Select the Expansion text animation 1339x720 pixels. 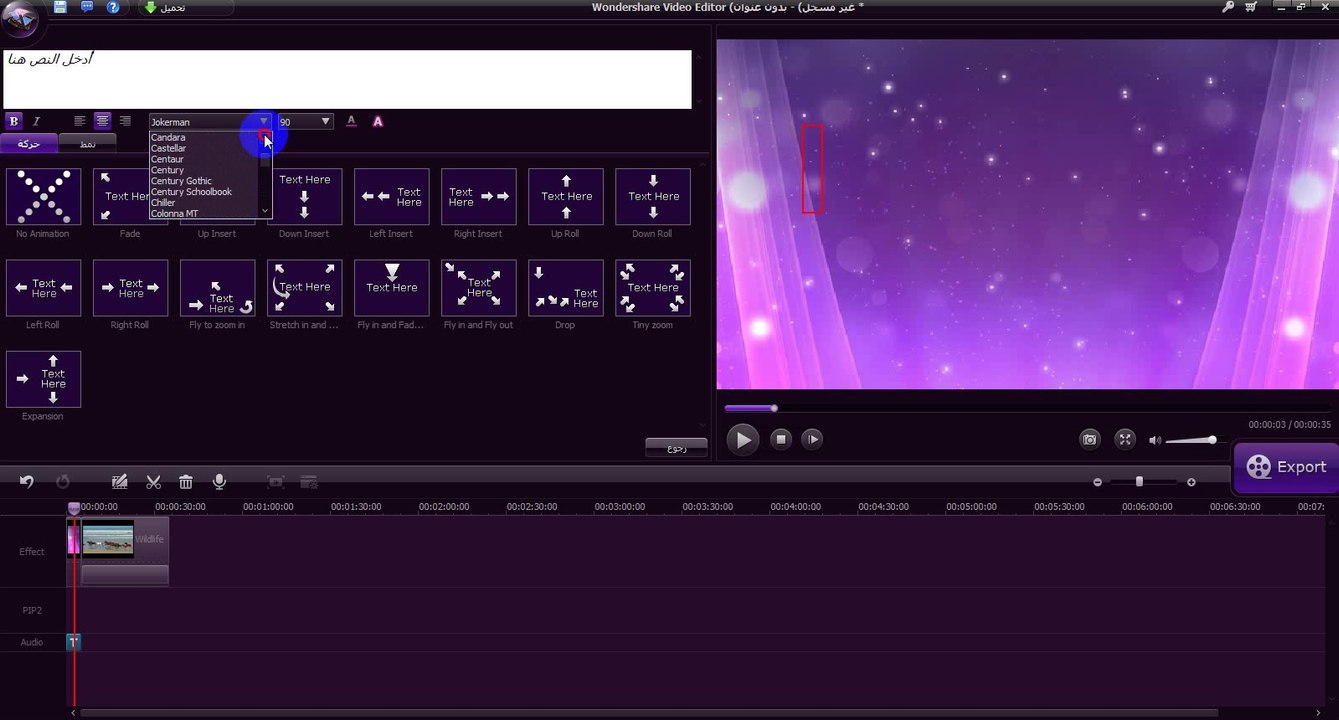click(43, 379)
